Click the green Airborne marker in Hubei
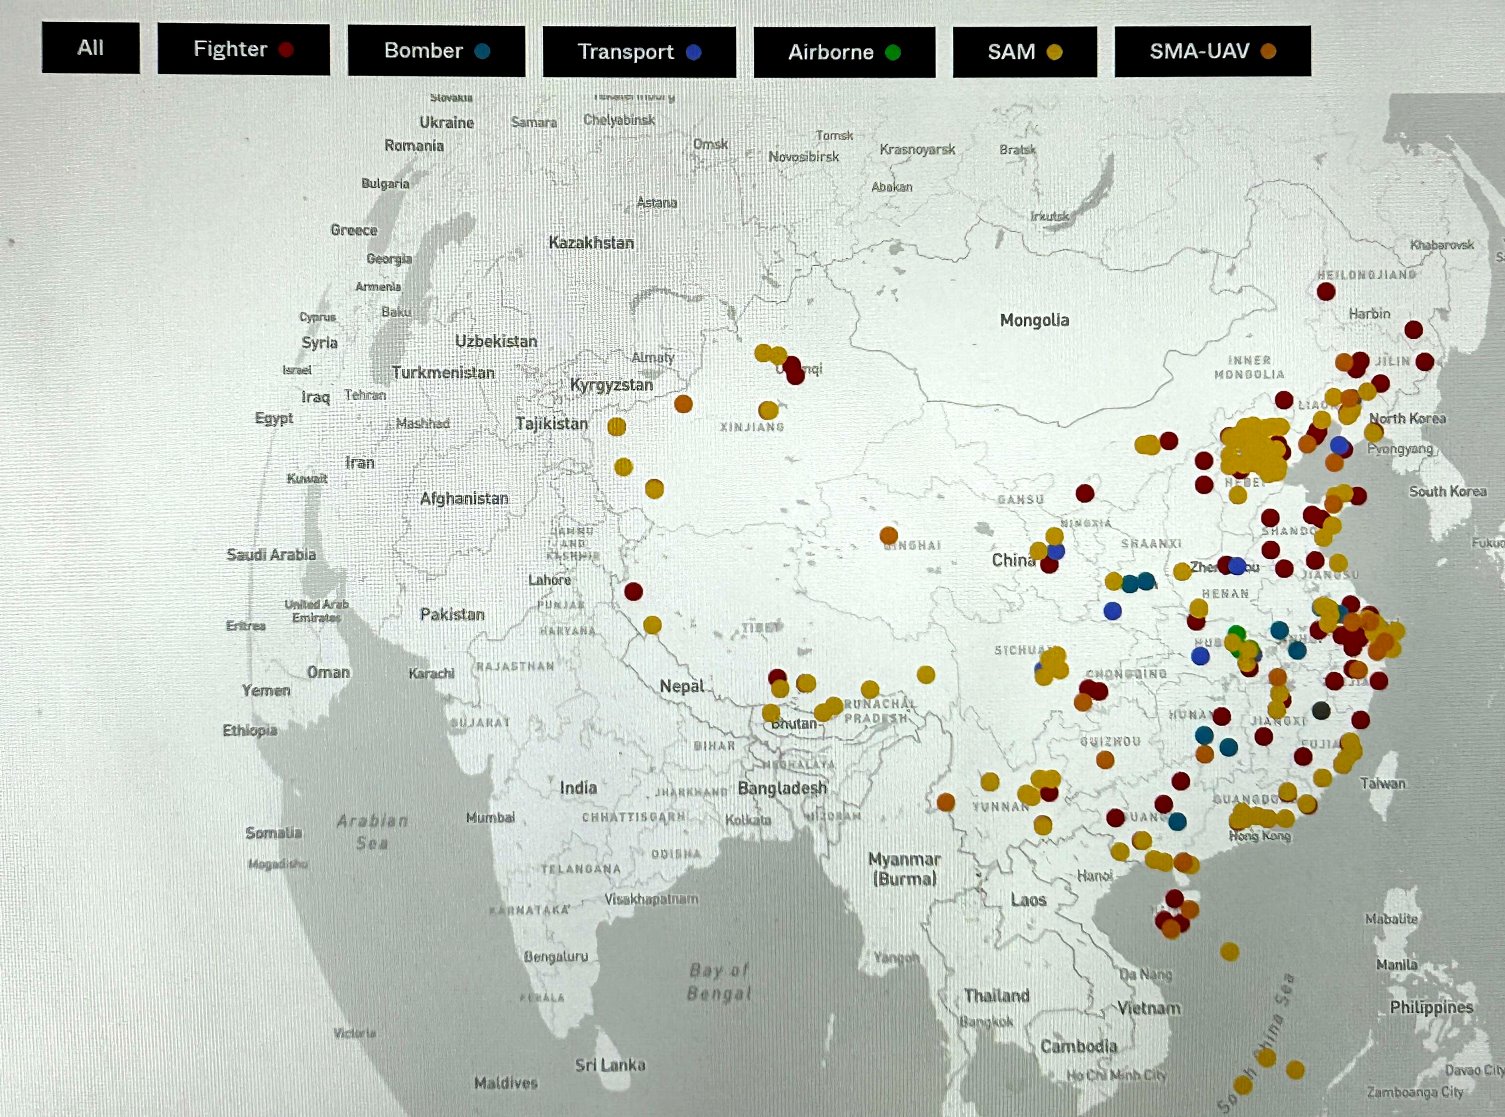Image resolution: width=1505 pixels, height=1117 pixels. point(1237,634)
